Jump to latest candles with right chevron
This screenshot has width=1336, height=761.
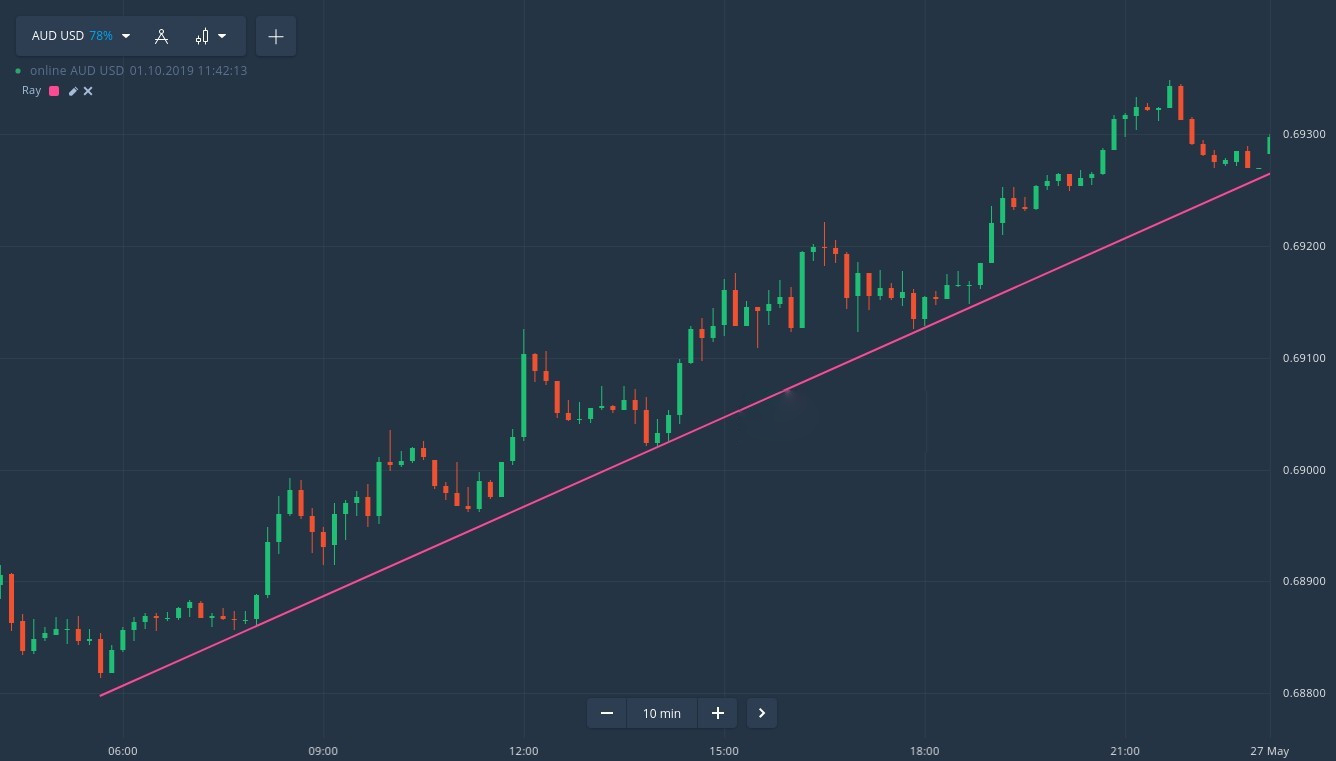point(762,713)
